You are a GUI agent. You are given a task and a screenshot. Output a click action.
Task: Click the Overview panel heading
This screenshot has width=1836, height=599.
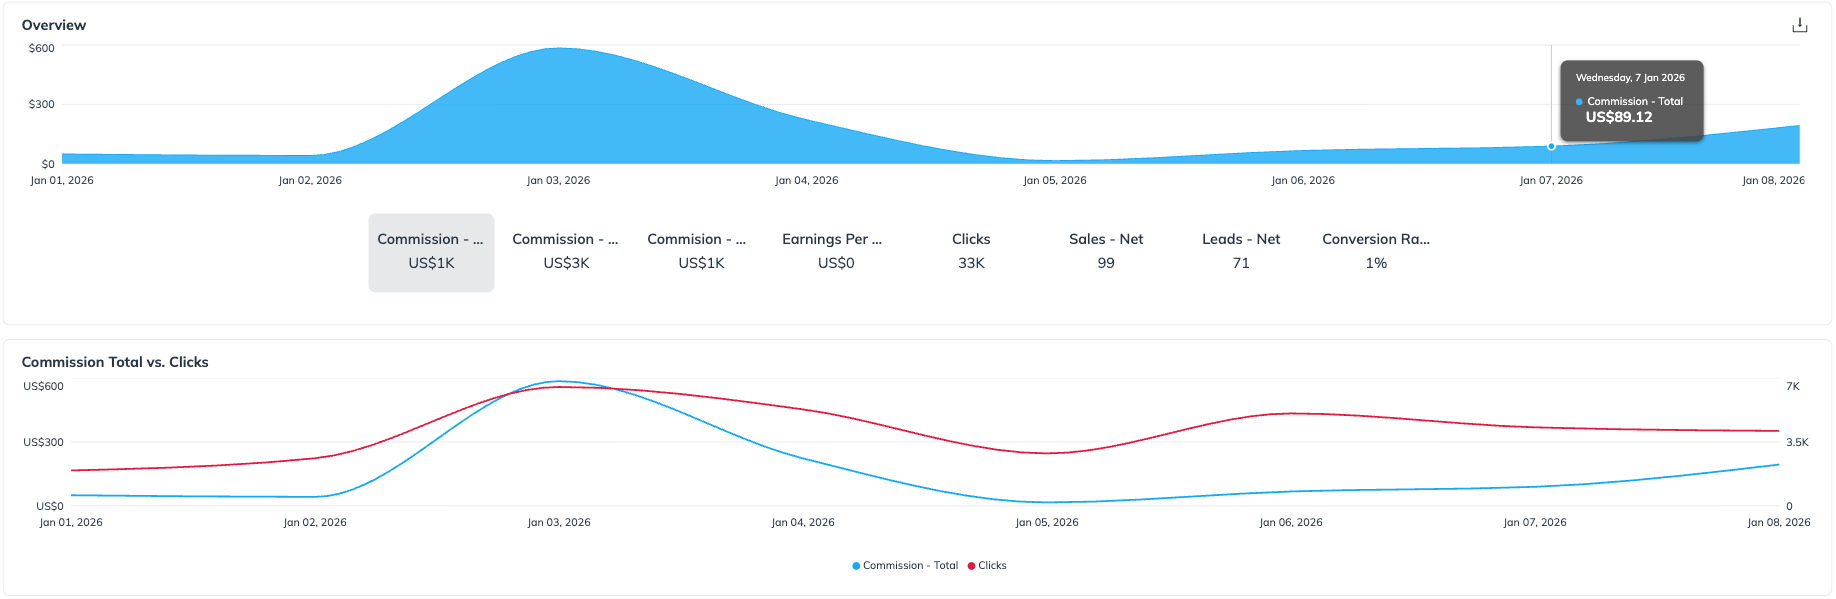point(54,25)
